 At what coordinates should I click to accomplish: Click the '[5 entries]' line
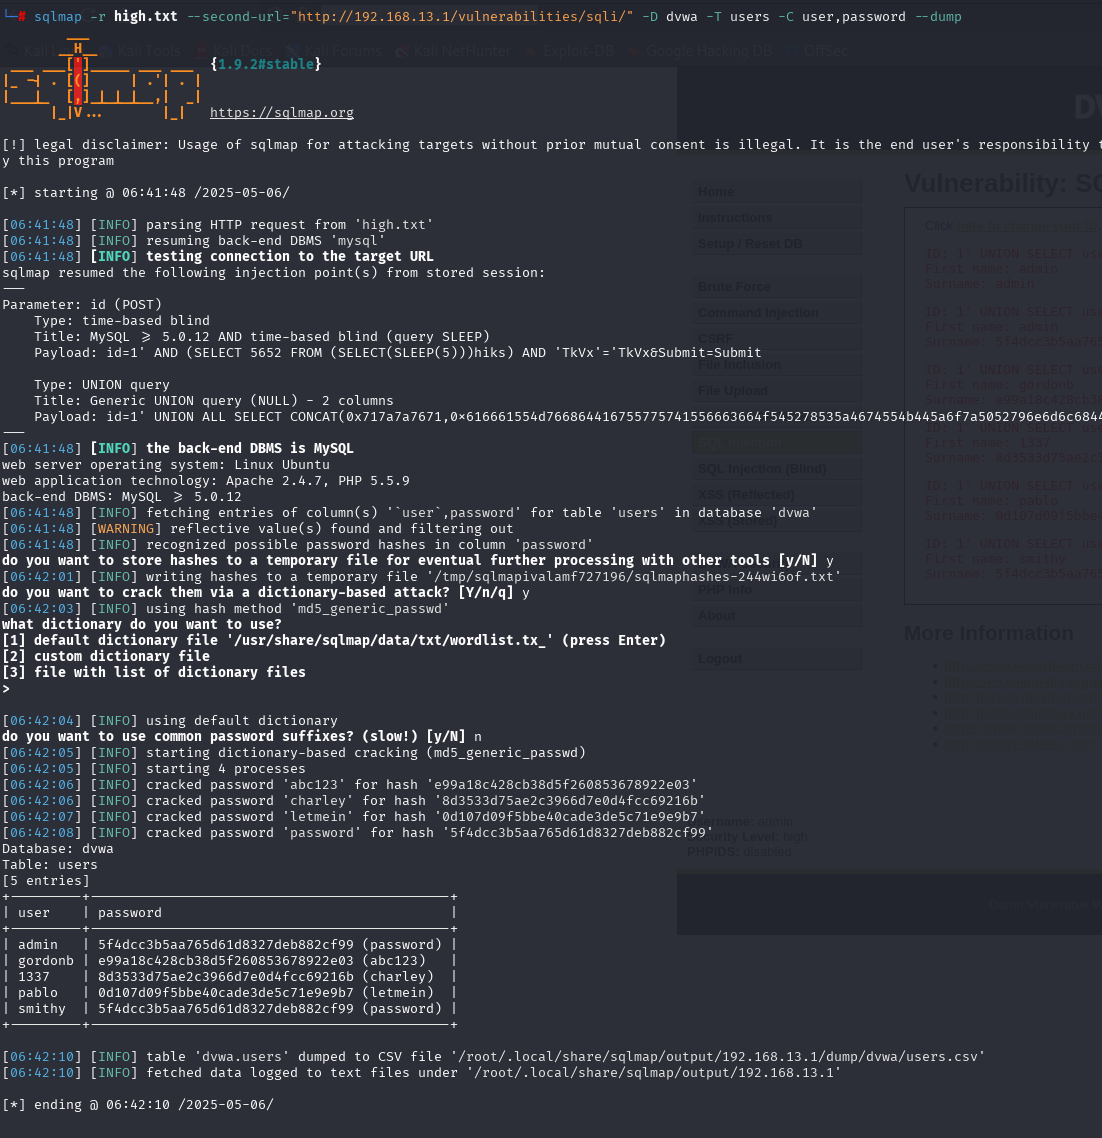click(x=46, y=880)
